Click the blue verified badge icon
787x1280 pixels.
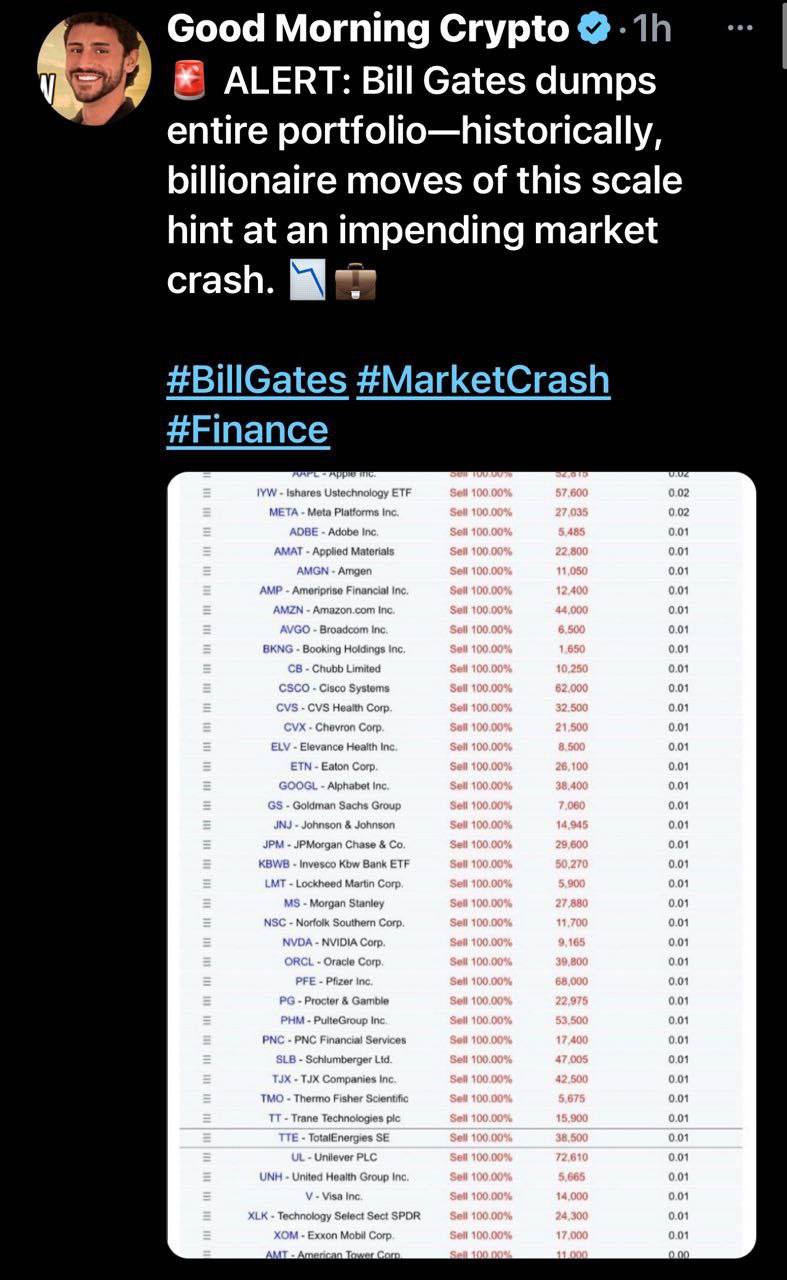[x=594, y=31]
